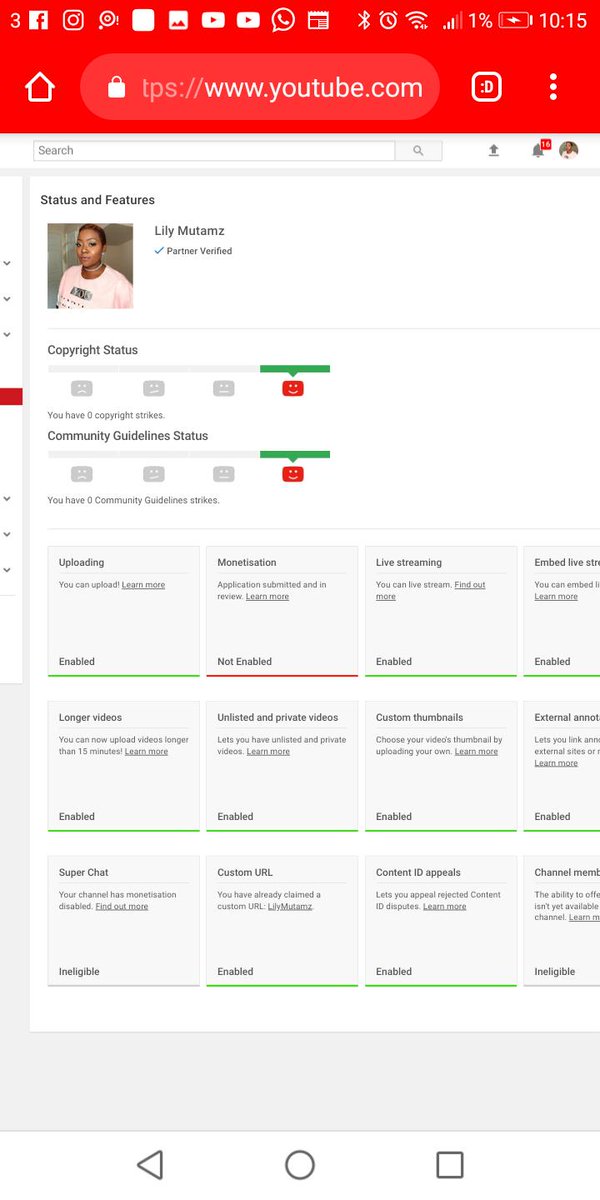The width and height of the screenshot is (600, 1200).
Task: Tap the youtube.com address bar
Action: [260, 88]
